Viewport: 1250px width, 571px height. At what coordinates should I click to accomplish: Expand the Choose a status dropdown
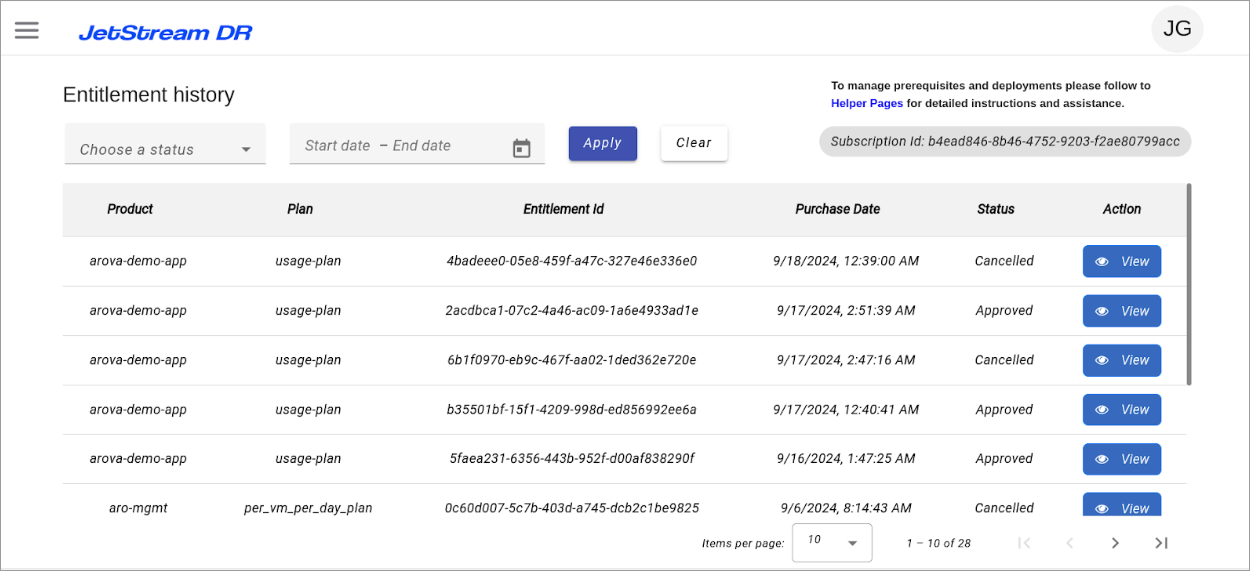coord(165,149)
